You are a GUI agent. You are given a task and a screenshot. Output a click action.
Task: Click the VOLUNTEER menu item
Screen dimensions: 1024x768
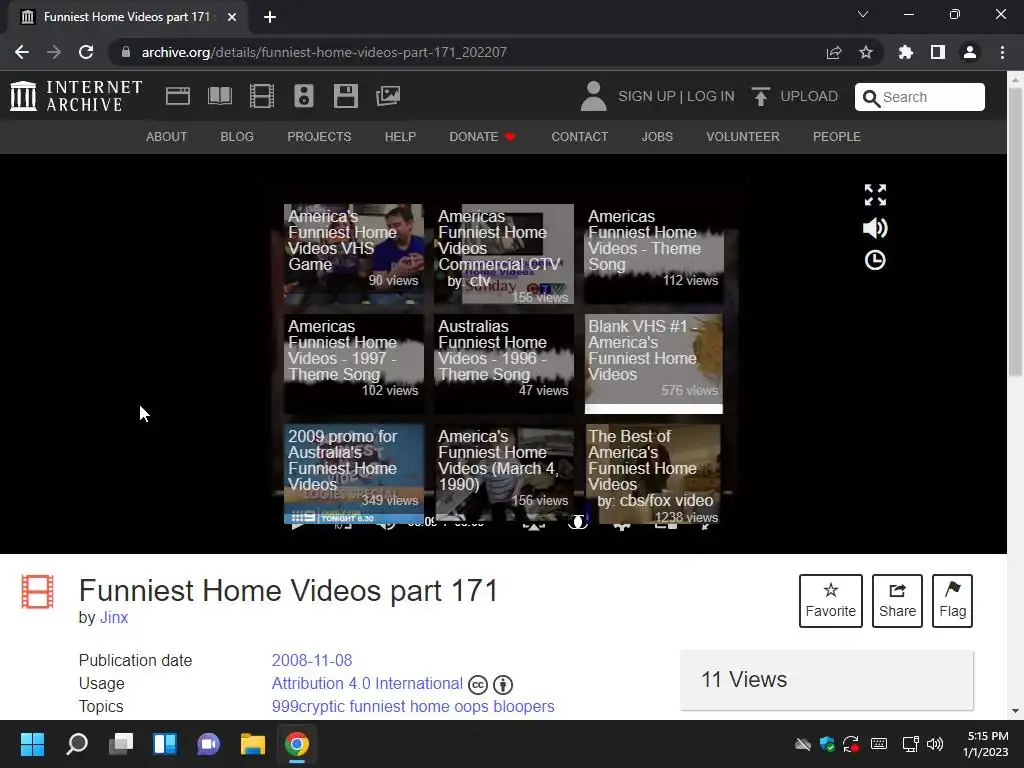pyautogui.click(x=743, y=136)
